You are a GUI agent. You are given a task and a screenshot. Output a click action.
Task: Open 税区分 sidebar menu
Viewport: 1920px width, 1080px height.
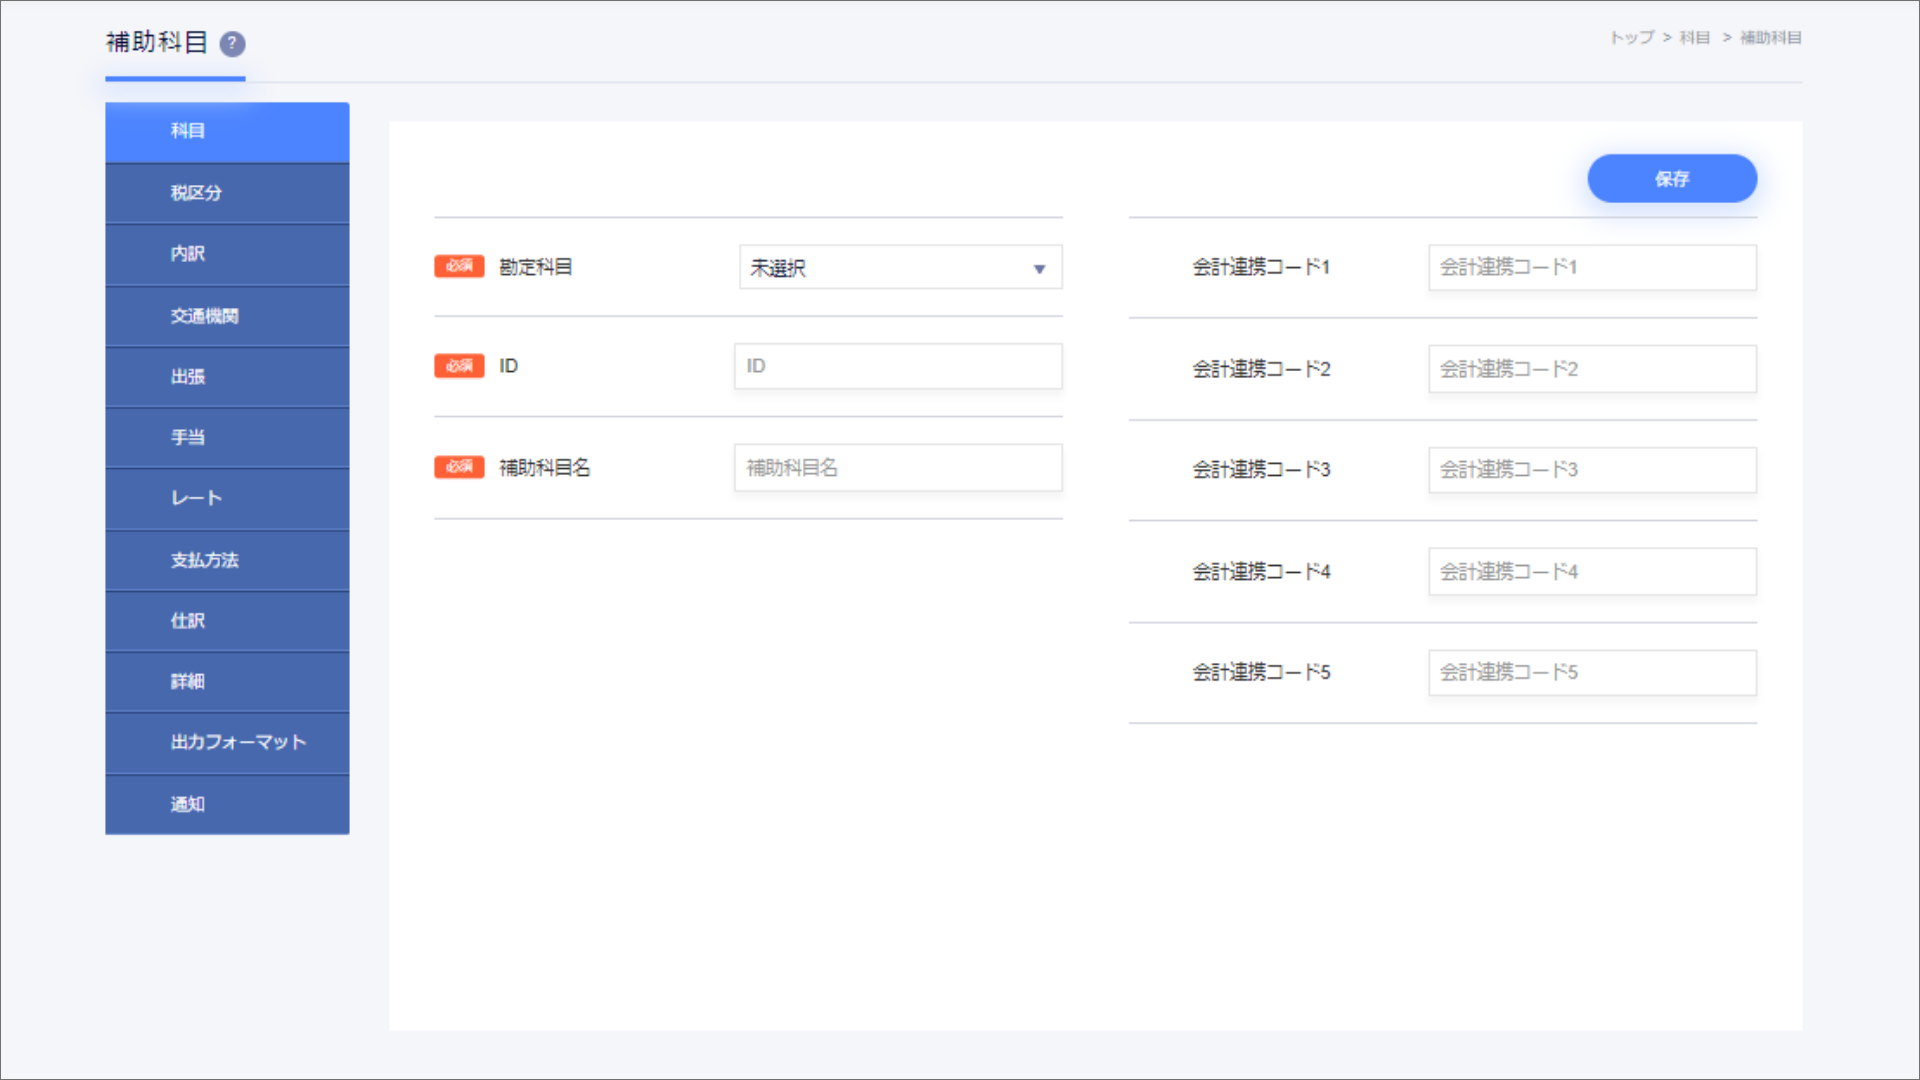227,193
